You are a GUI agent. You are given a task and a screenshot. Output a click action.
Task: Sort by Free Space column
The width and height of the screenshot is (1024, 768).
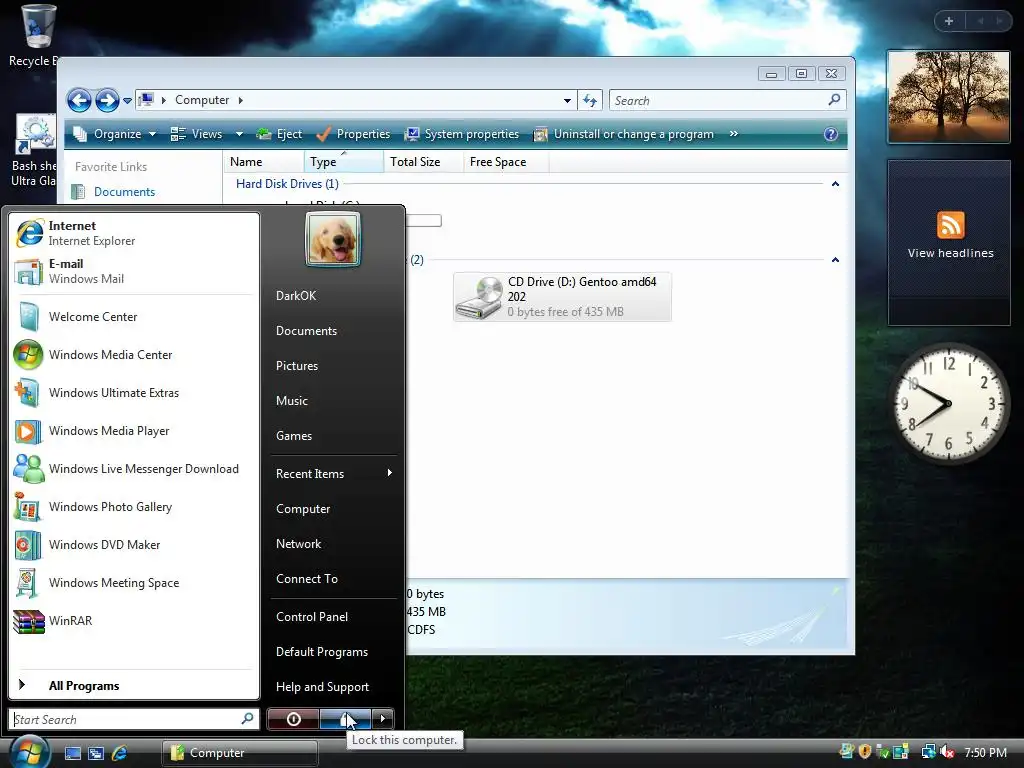point(505,161)
